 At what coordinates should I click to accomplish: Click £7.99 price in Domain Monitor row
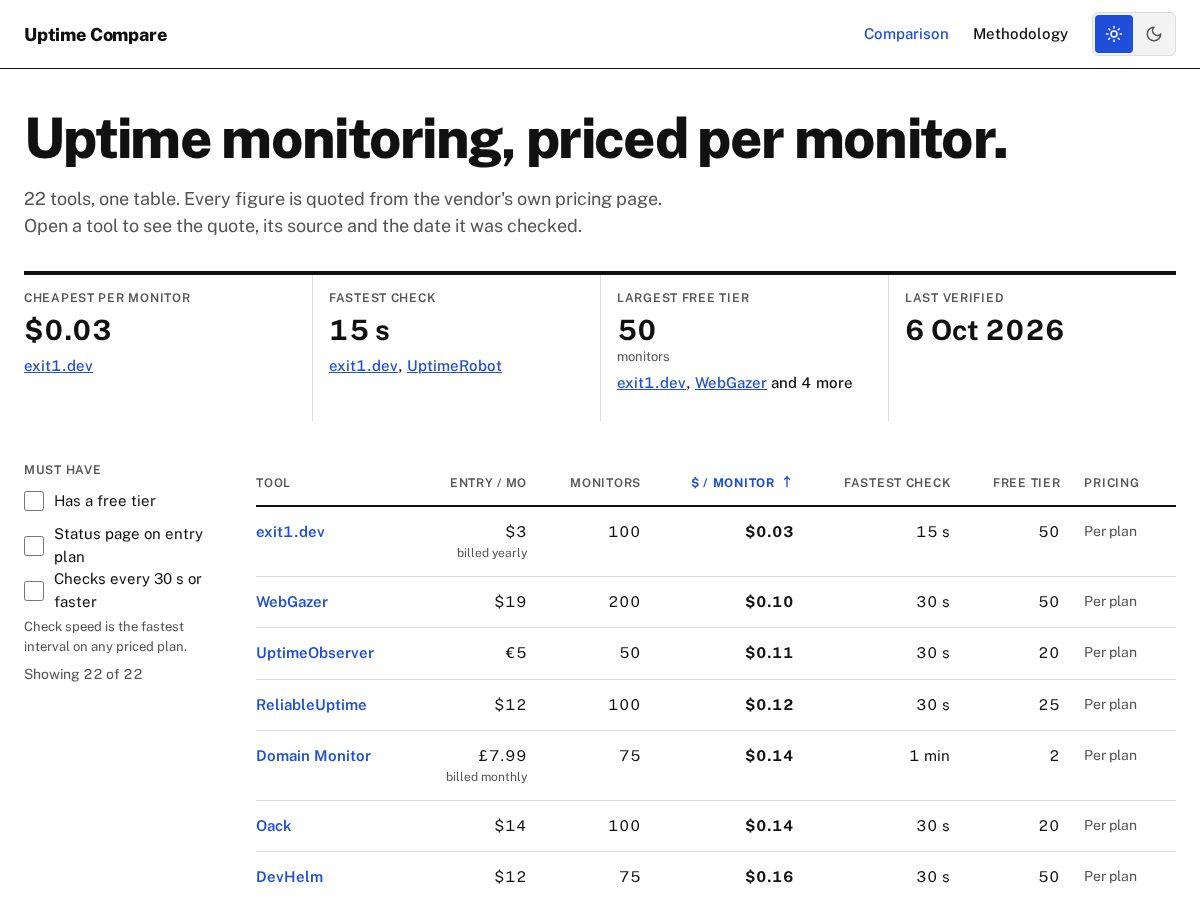tap(502, 756)
